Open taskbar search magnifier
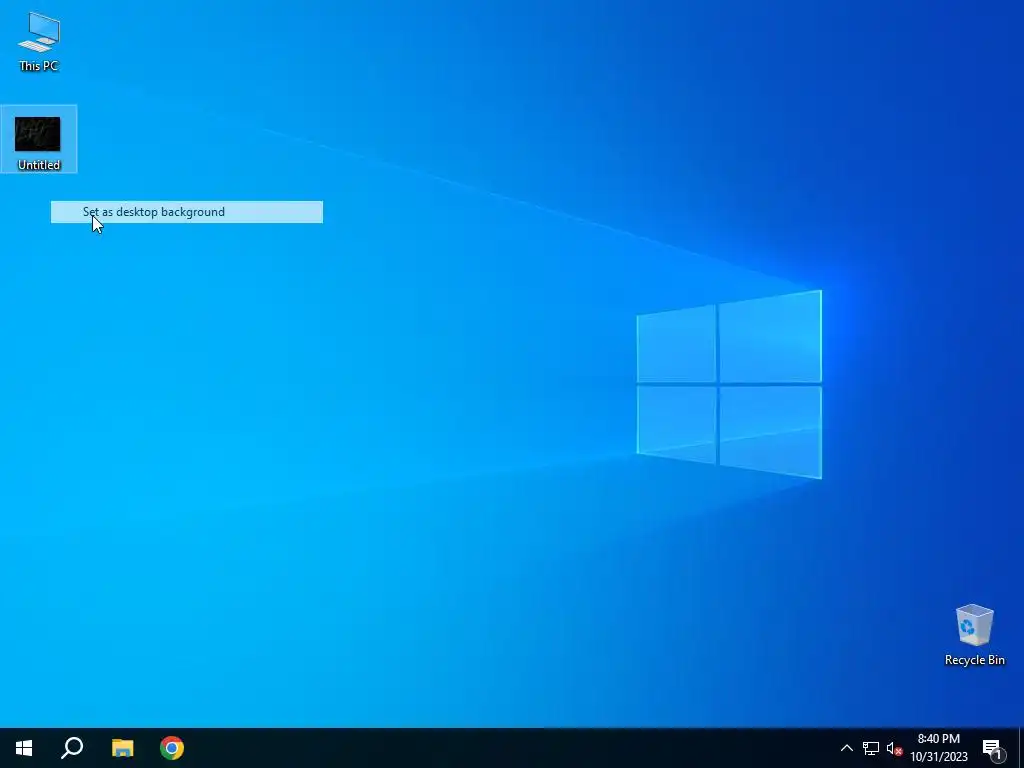Image resolution: width=1024 pixels, height=768 pixels. click(72, 748)
